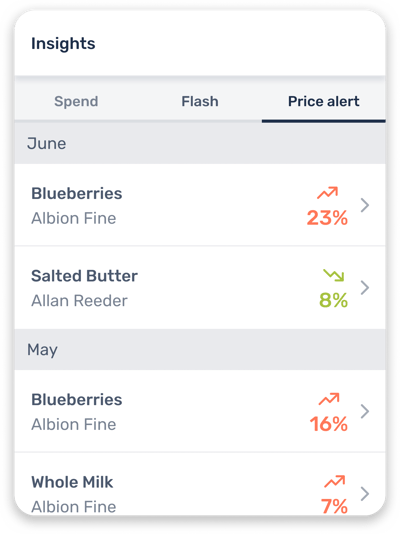Open Salted Butter details via chevron arrow
Screen dimensions: 400x534
pyautogui.click(x=365, y=287)
